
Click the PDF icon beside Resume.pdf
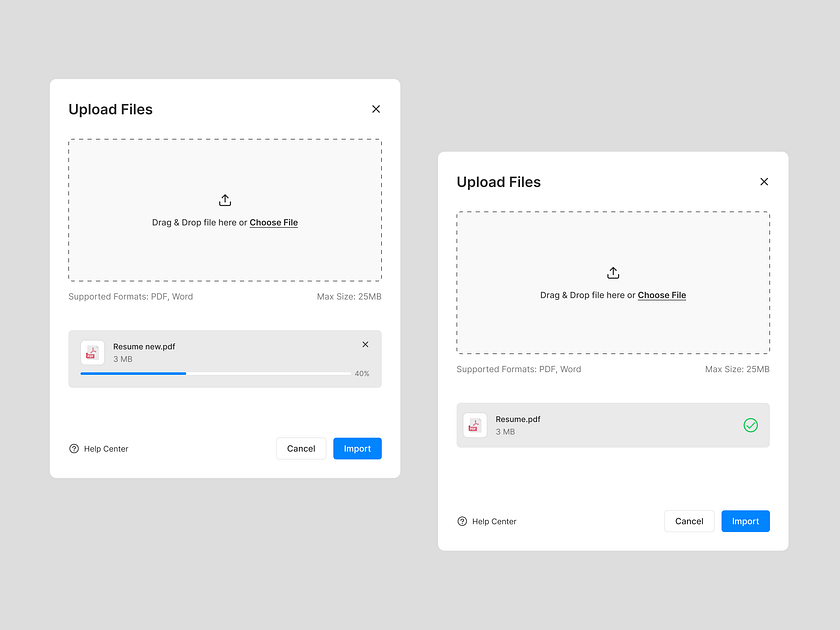tap(475, 425)
